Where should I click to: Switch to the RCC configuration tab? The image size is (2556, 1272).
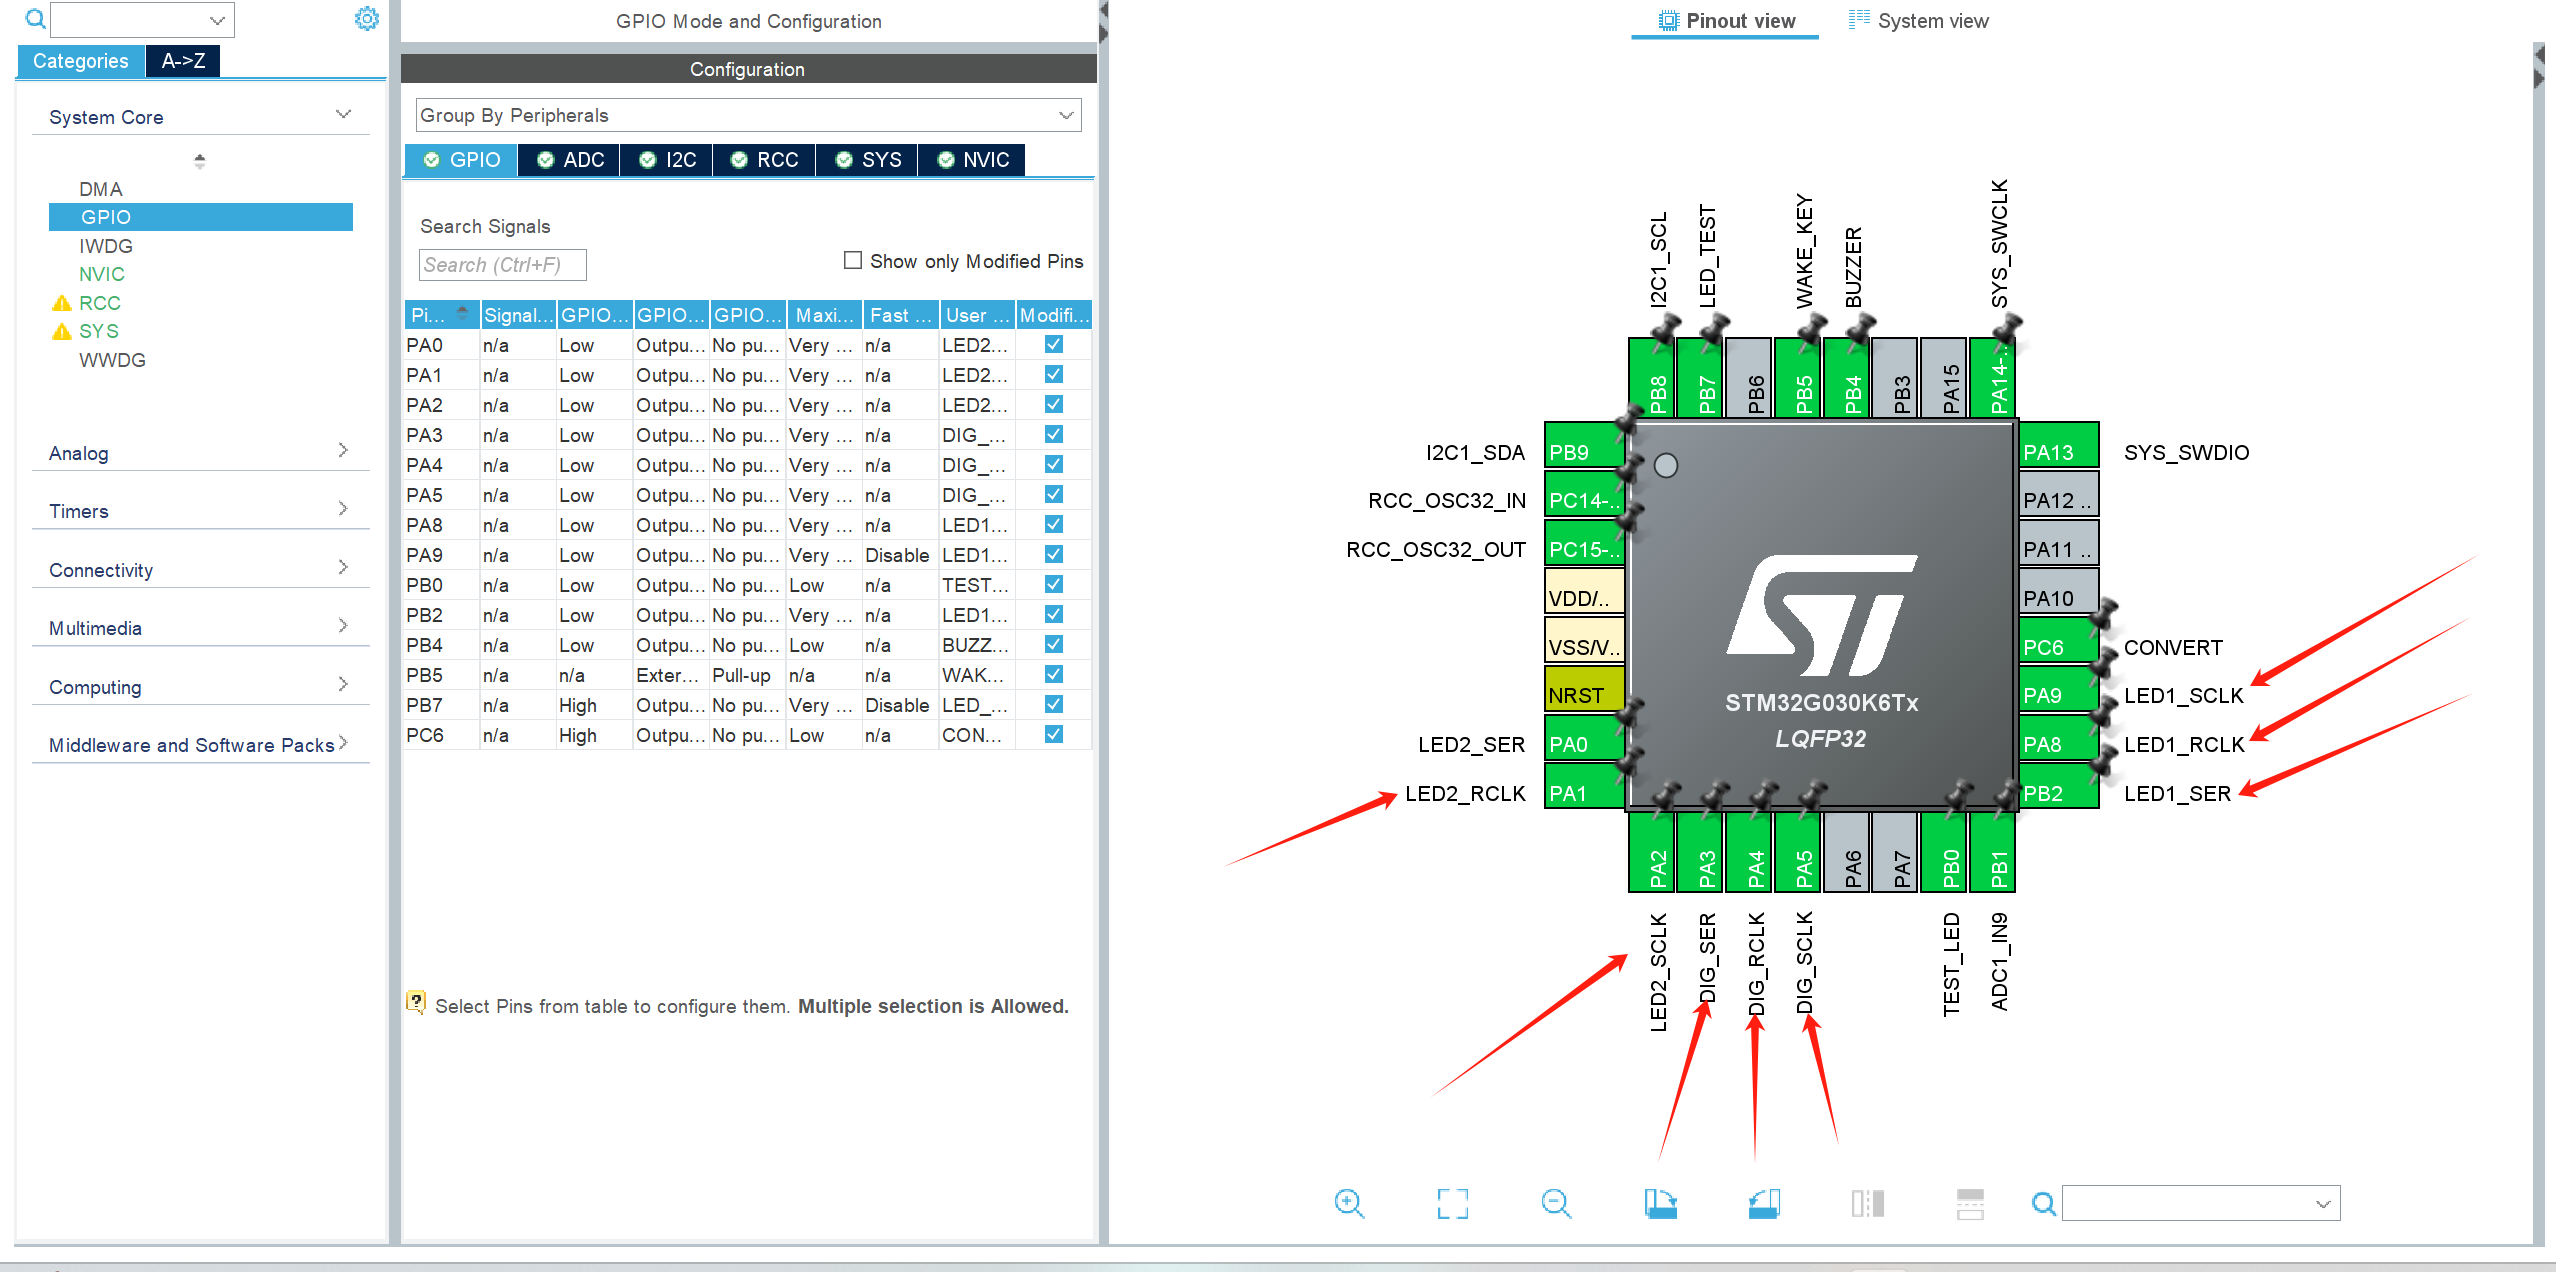(764, 160)
